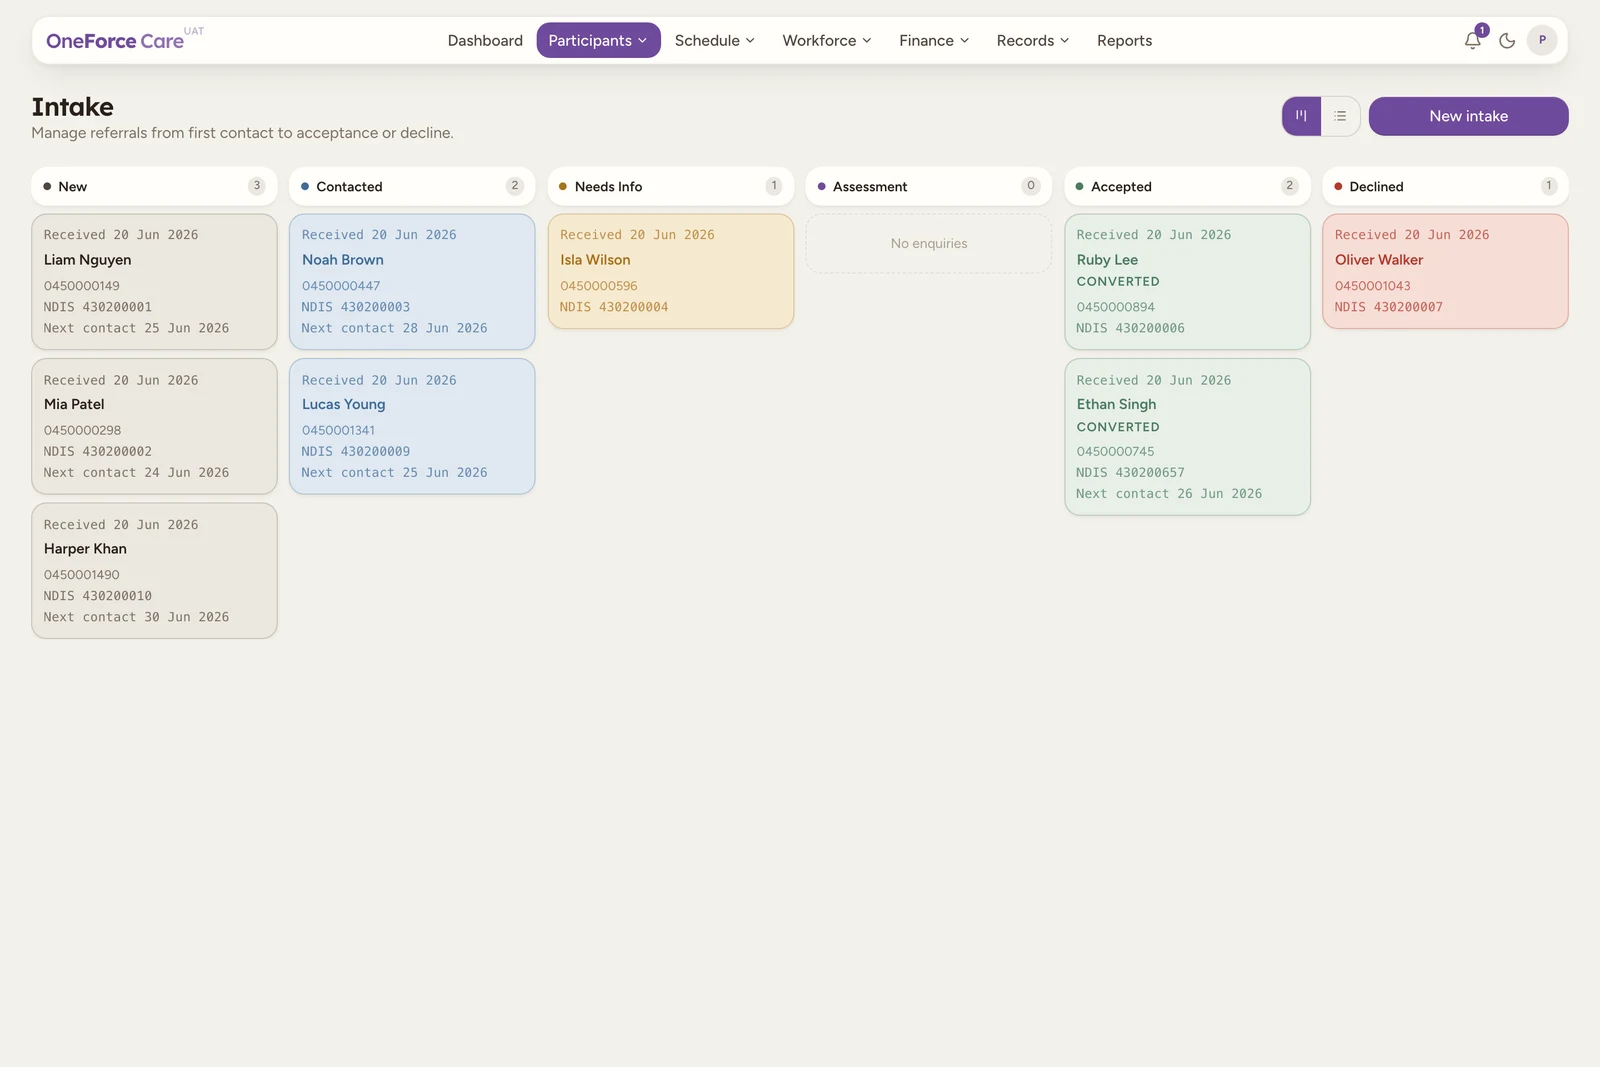Image resolution: width=1600 pixels, height=1067 pixels.
Task: Open the Records dropdown
Action: (1033, 41)
